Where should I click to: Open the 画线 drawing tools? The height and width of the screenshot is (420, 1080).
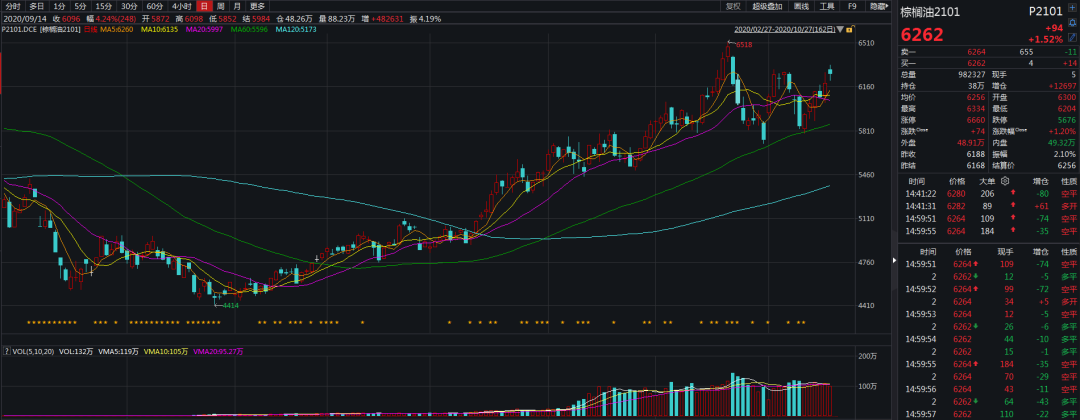pos(801,6)
